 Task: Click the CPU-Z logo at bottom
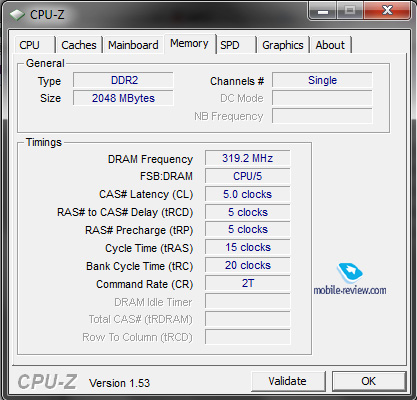pyautogui.click(x=47, y=382)
